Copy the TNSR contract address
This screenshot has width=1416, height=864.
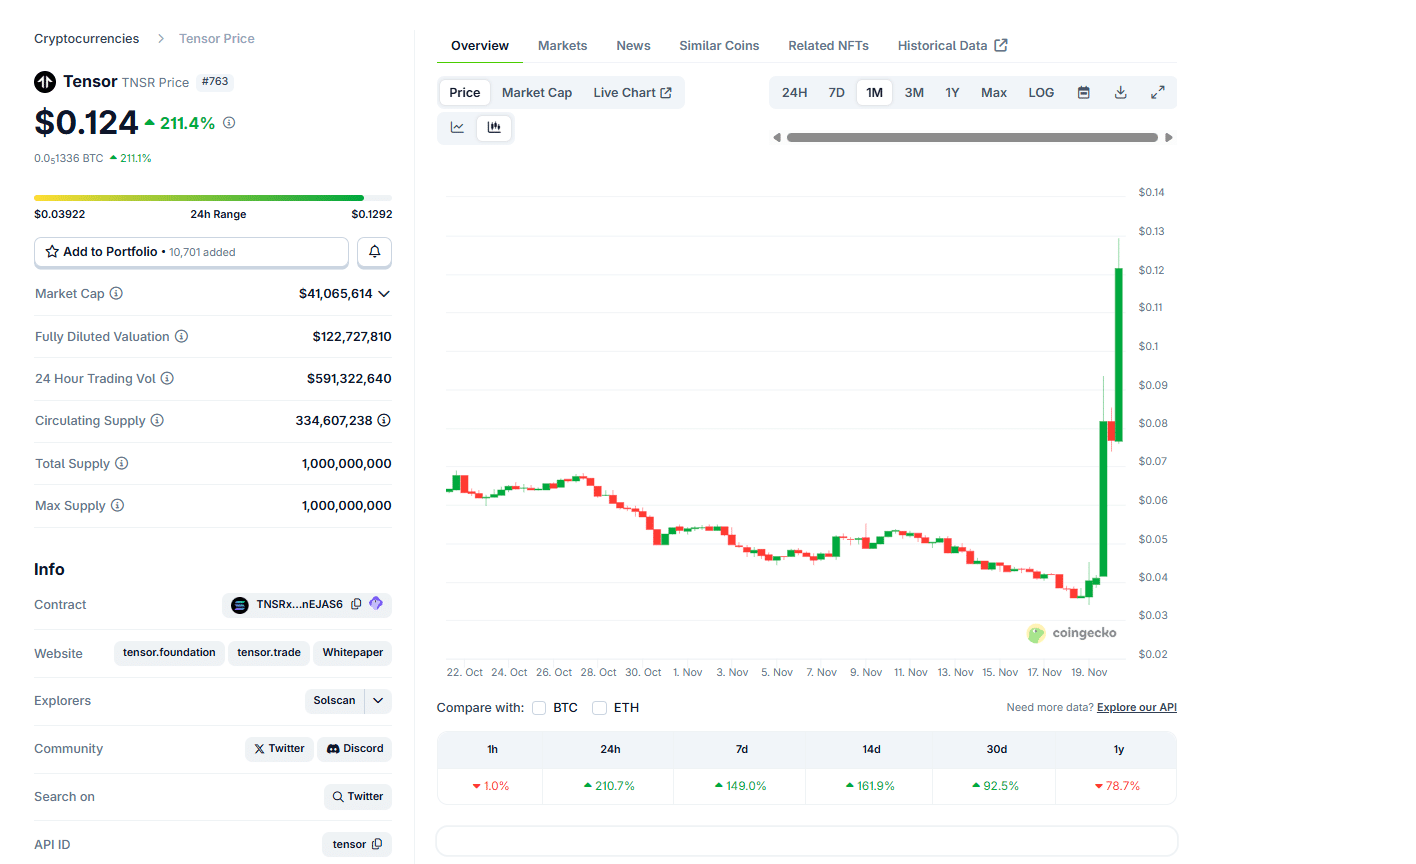357,604
